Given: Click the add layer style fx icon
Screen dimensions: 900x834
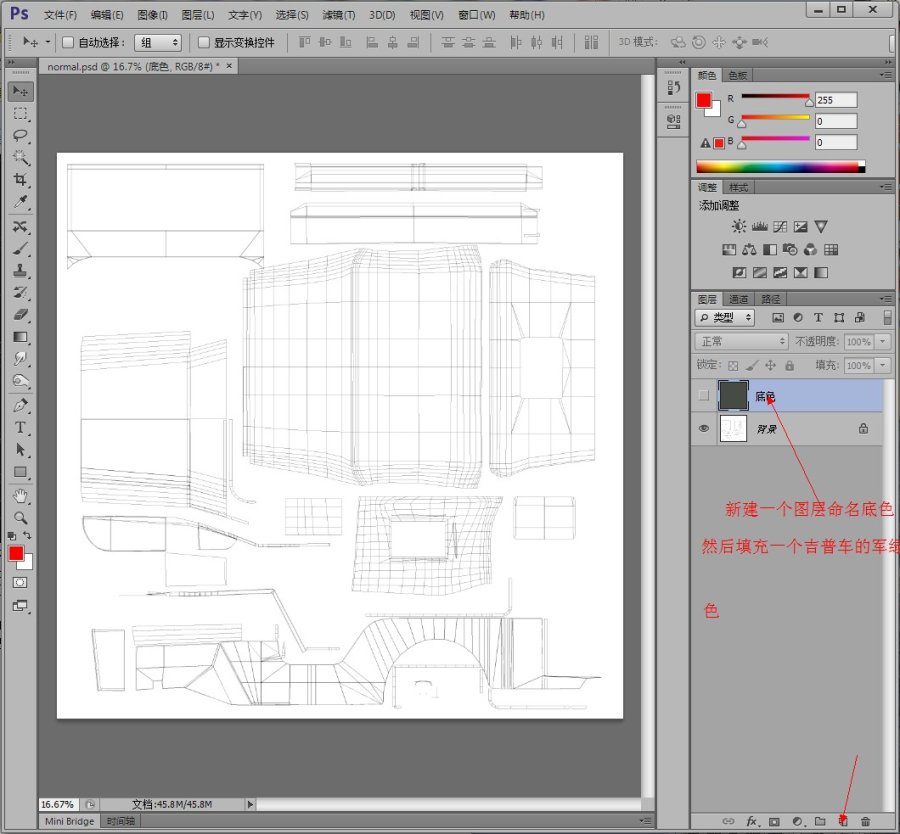Looking at the screenshot, I should [752, 821].
